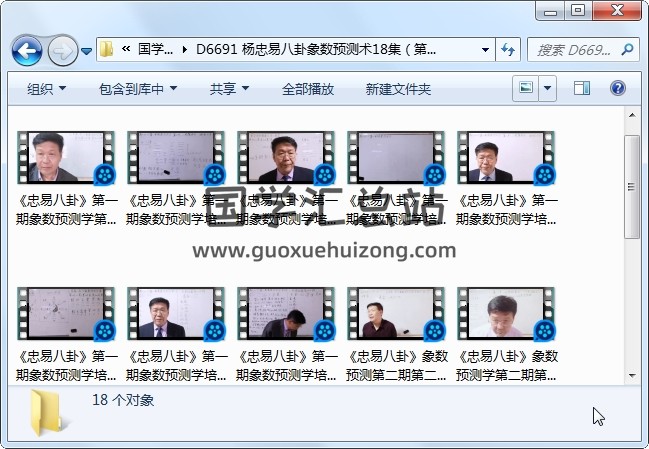Open the help question mark icon
649x449 pixels.
(x=617, y=89)
